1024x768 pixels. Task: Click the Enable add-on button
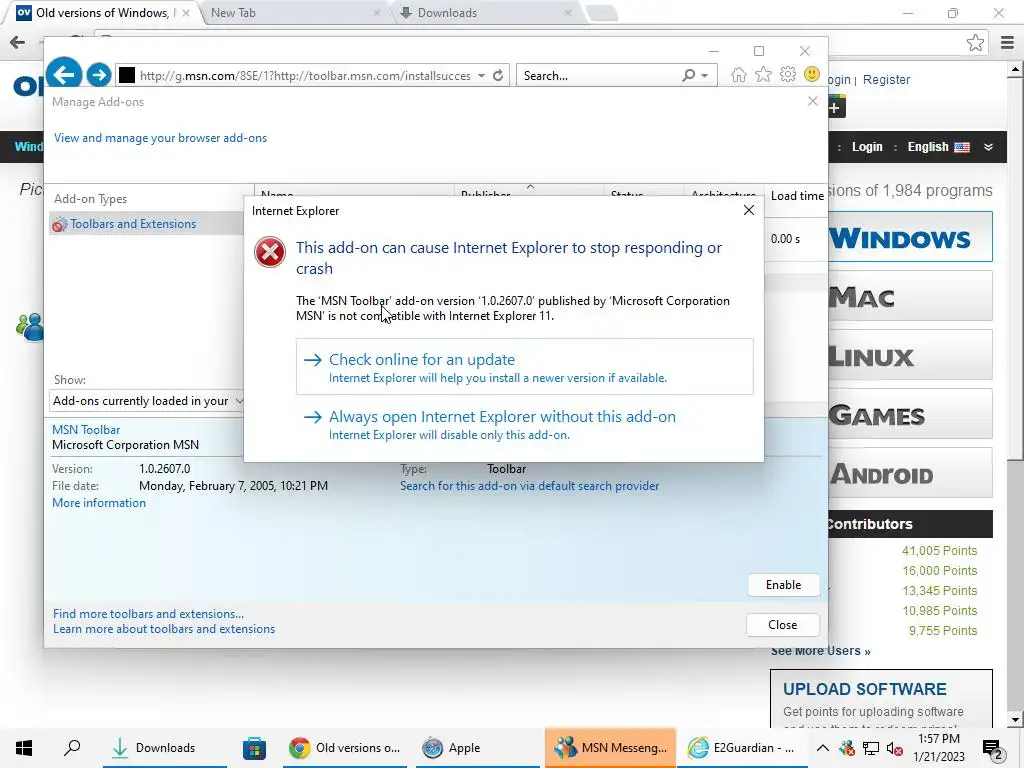784,584
